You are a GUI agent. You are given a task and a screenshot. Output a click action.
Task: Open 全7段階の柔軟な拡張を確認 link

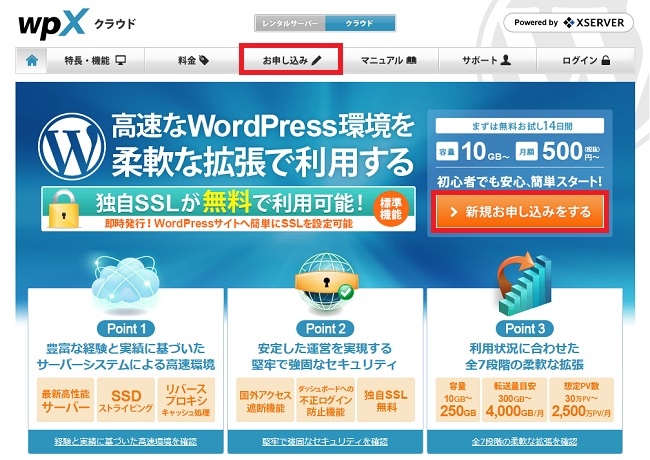[x=524, y=442]
